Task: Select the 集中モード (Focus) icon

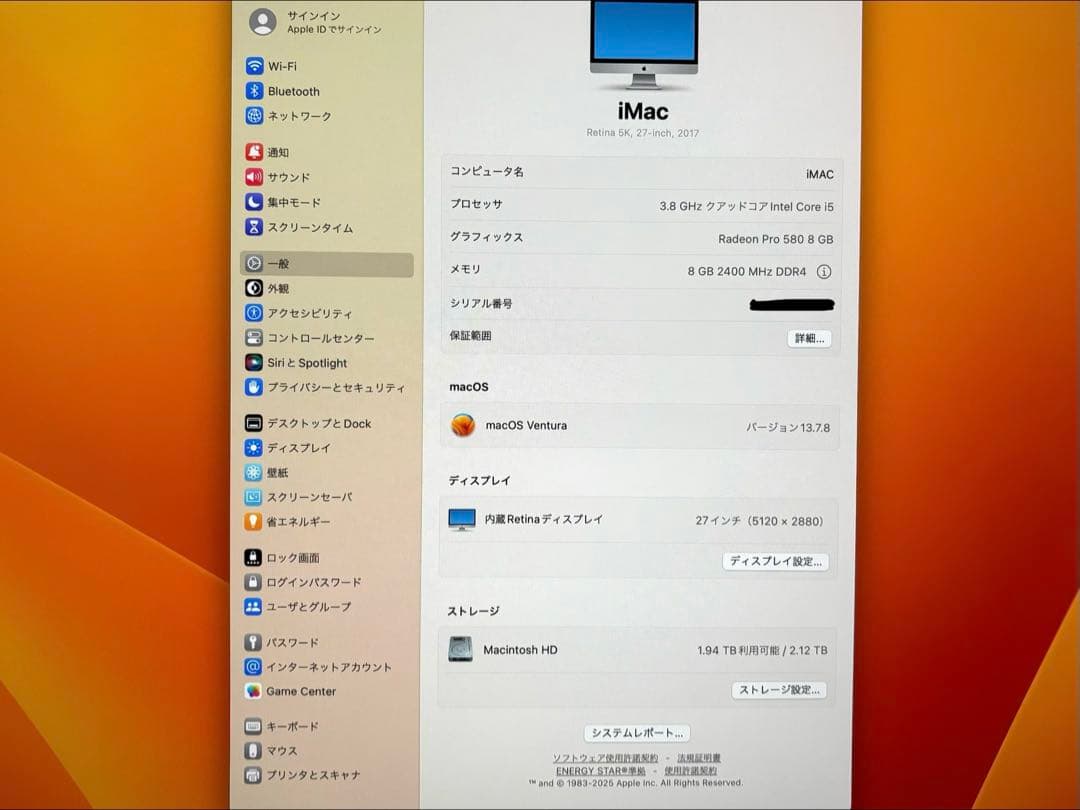Action: pyautogui.click(x=292, y=202)
